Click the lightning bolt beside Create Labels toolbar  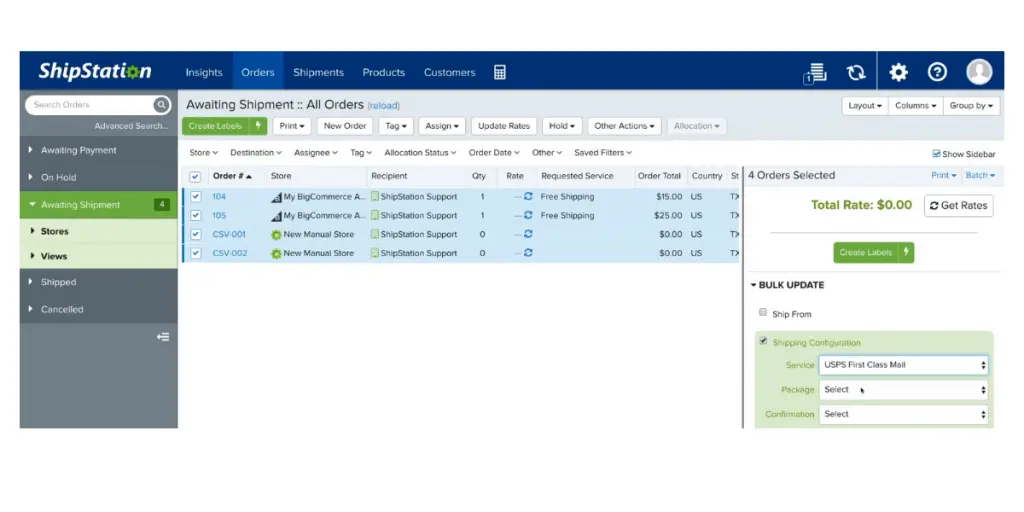[259, 126]
